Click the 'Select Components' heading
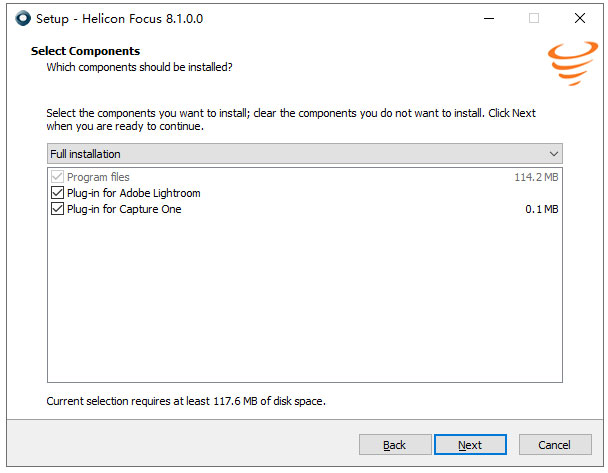The image size is (608, 473). [85, 51]
